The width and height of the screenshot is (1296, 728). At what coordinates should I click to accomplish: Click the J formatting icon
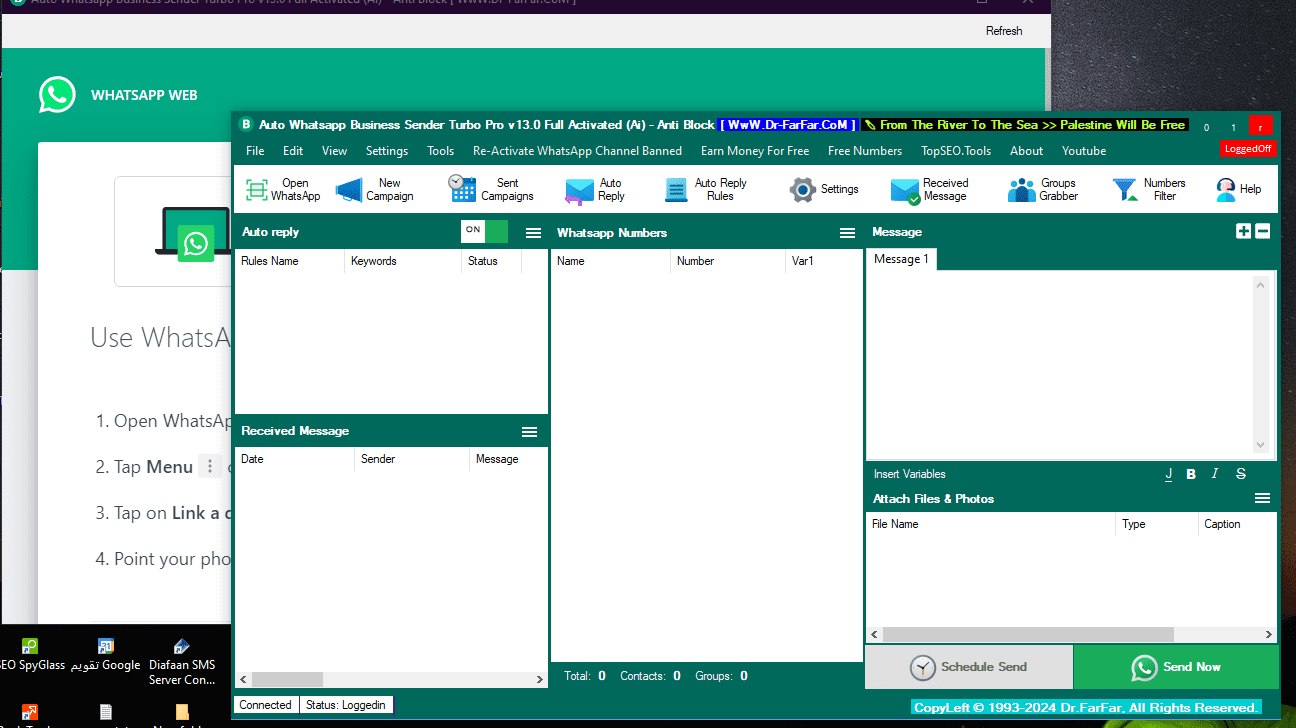pos(1168,474)
